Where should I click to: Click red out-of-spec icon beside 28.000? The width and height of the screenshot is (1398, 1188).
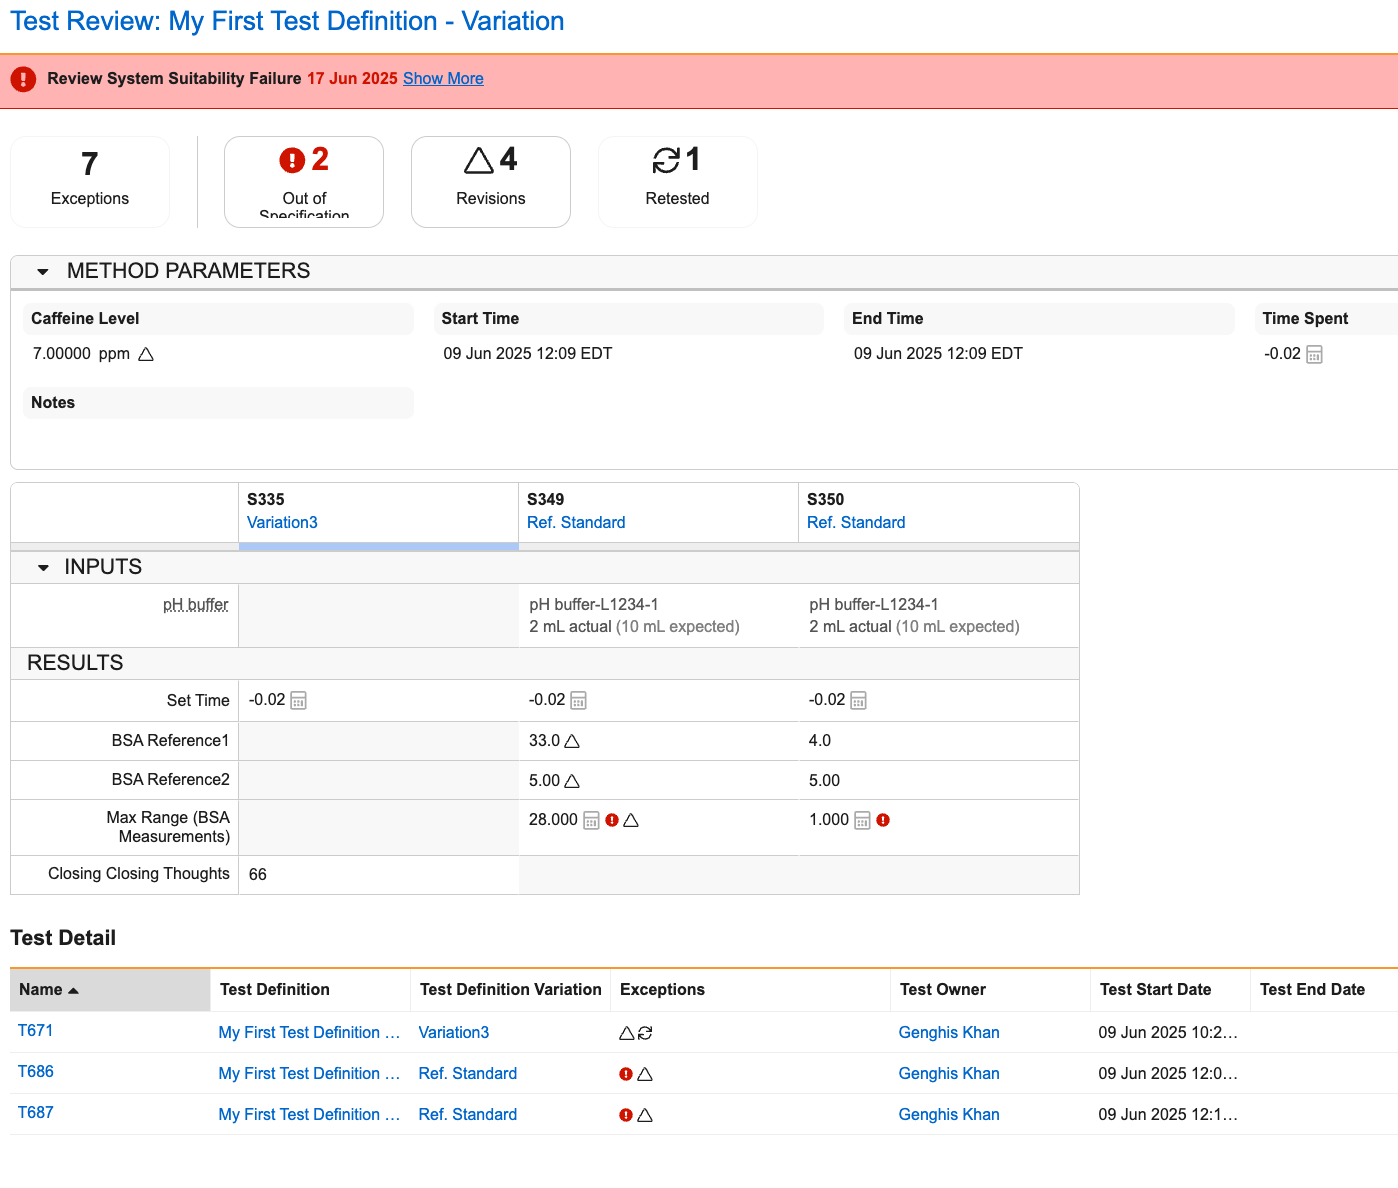click(x=612, y=820)
